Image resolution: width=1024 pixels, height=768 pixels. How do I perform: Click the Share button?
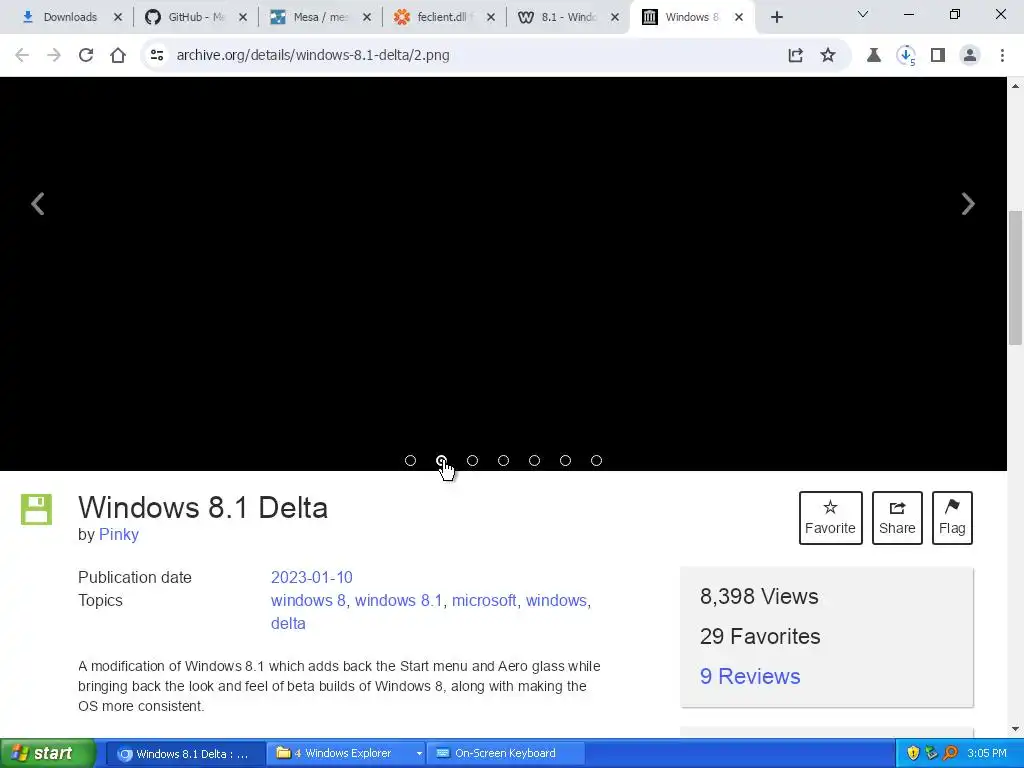point(897,518)
